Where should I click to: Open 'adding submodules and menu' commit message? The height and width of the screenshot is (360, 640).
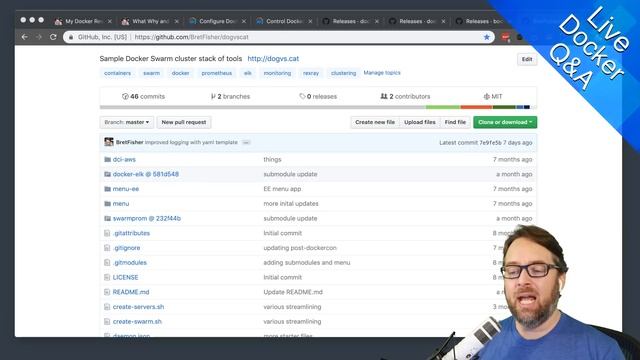(307, 262)
